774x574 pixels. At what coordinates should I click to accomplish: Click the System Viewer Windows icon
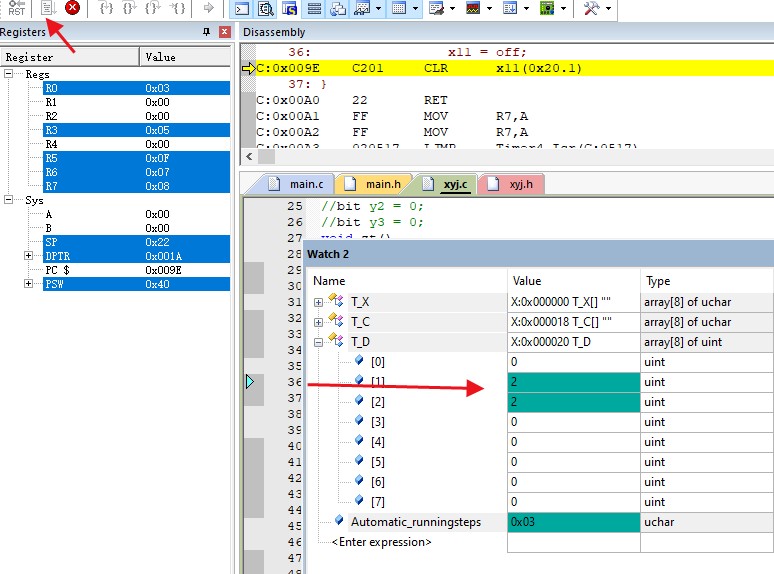[x=547, y=8]
